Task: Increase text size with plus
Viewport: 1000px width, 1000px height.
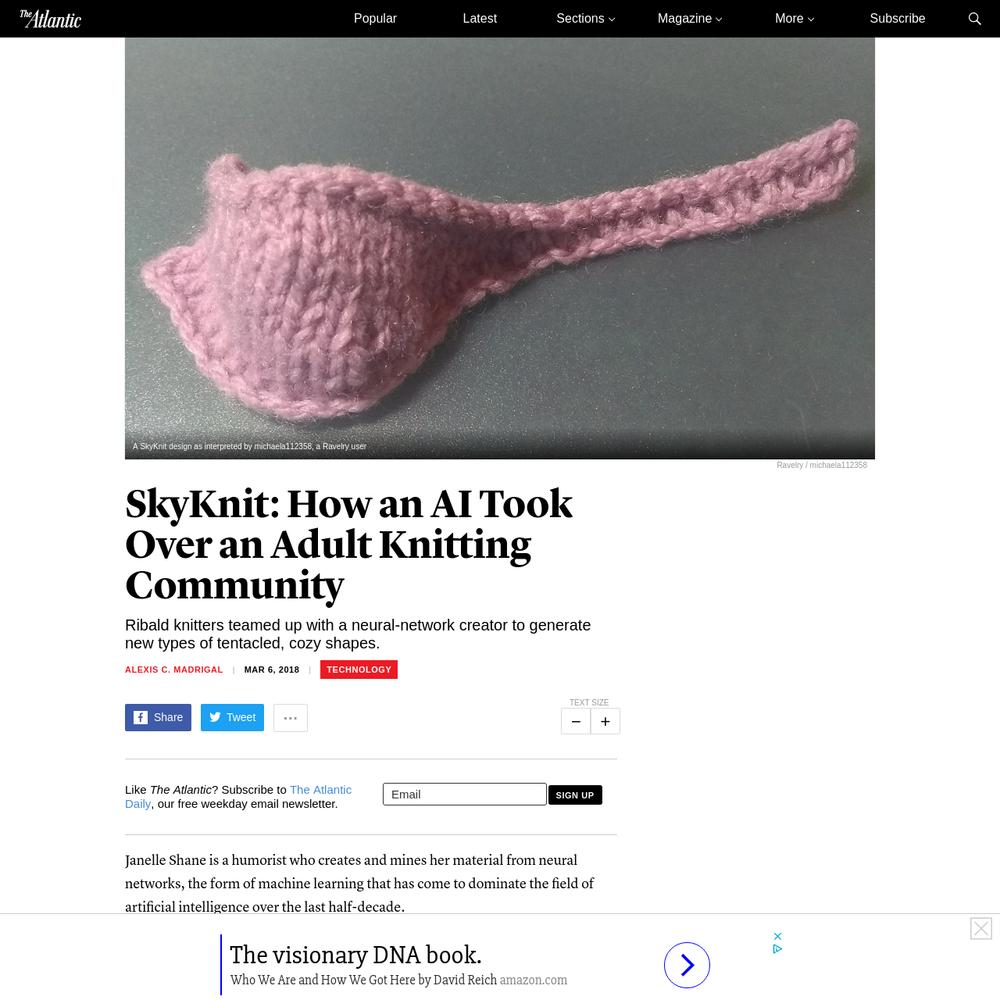Action: [605, 721]
